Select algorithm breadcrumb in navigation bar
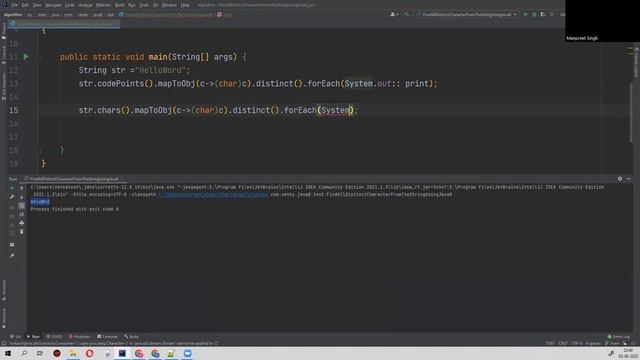640x360 pixels. [x=13, y=14]
